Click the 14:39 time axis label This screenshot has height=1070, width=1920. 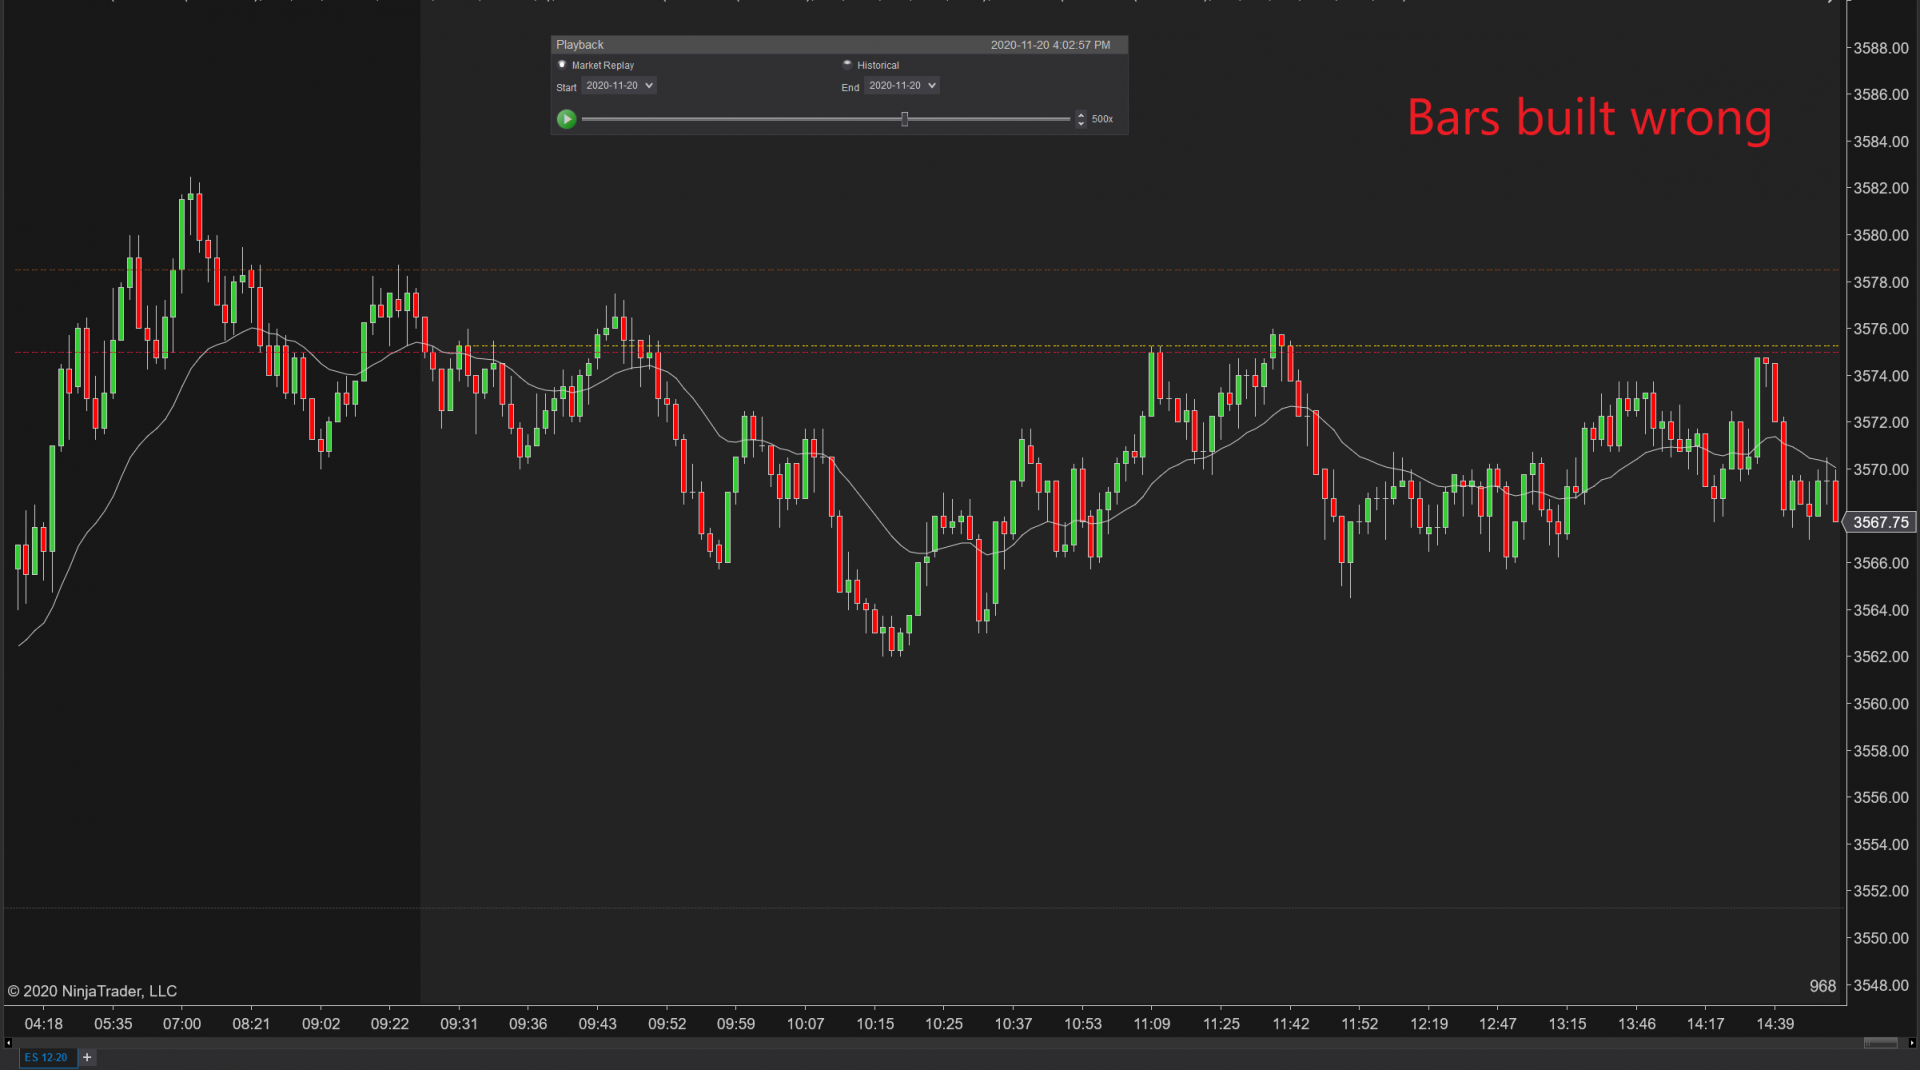pyautogui.click(x=1775, y=1024)
